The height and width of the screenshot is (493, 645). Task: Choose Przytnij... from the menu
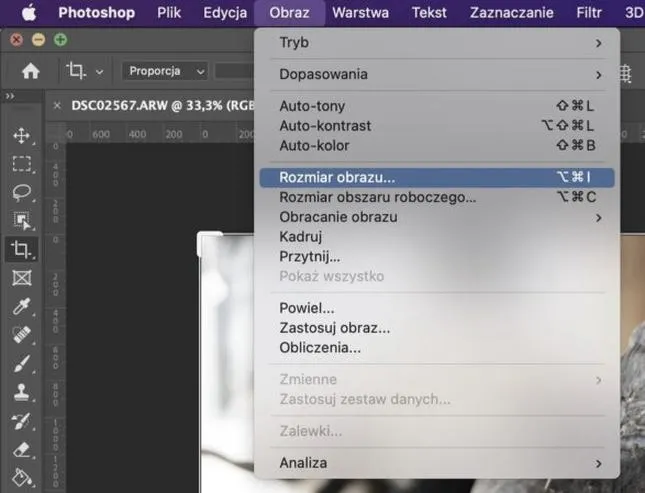[x=437, y=256]
